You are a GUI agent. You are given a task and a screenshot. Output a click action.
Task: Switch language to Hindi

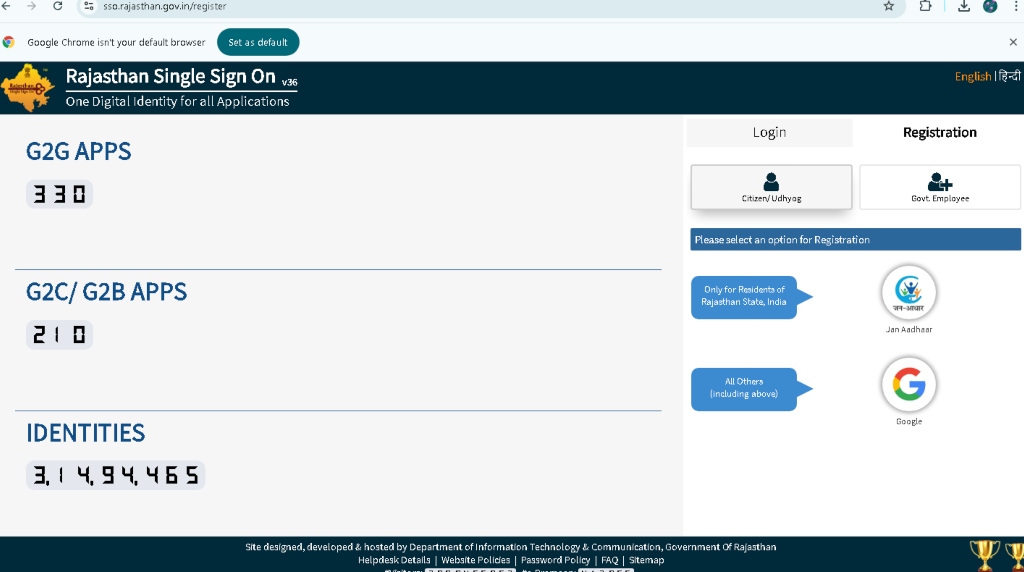pyautogui.click(x=1009, y=76)
